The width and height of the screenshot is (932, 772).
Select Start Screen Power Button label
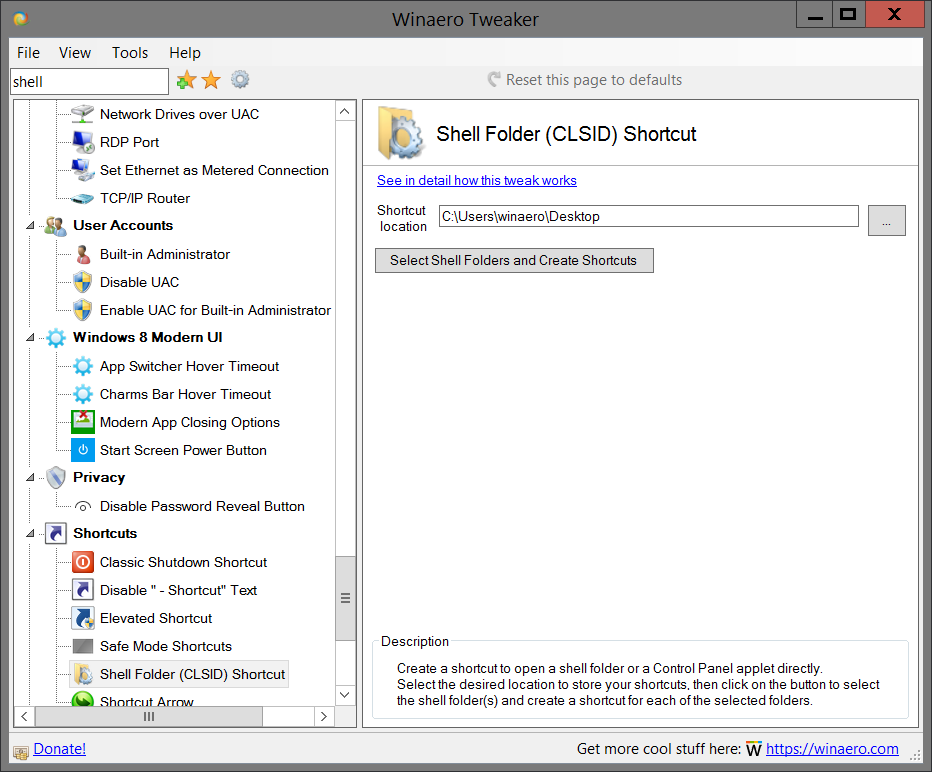point(183,450)
